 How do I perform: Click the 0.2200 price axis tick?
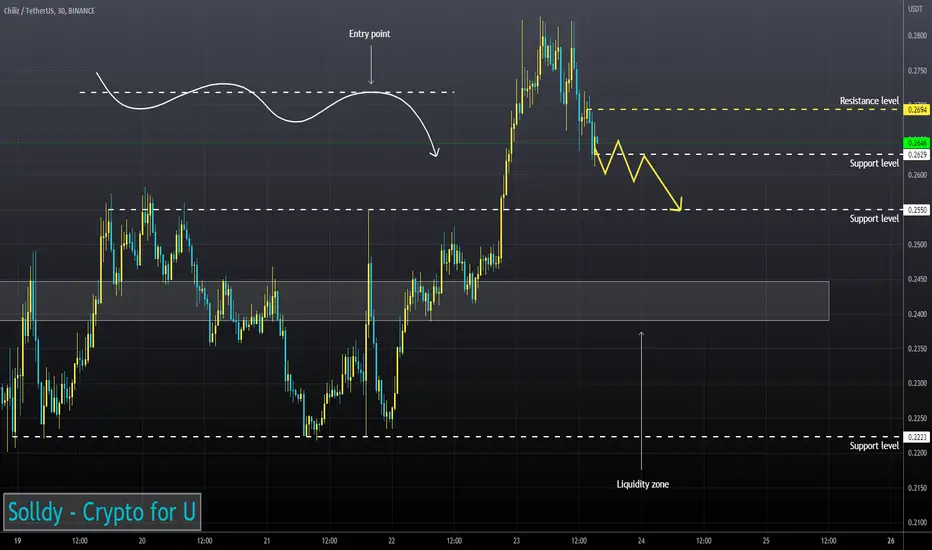[x=917, y=453]
